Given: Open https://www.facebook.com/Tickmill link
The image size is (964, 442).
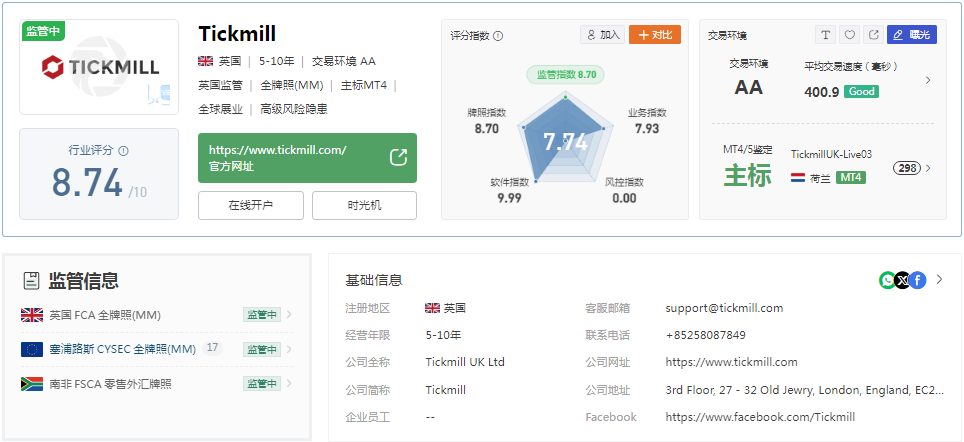Looking at the screenshot, I should pyautogui.click(x=761, y=417).
